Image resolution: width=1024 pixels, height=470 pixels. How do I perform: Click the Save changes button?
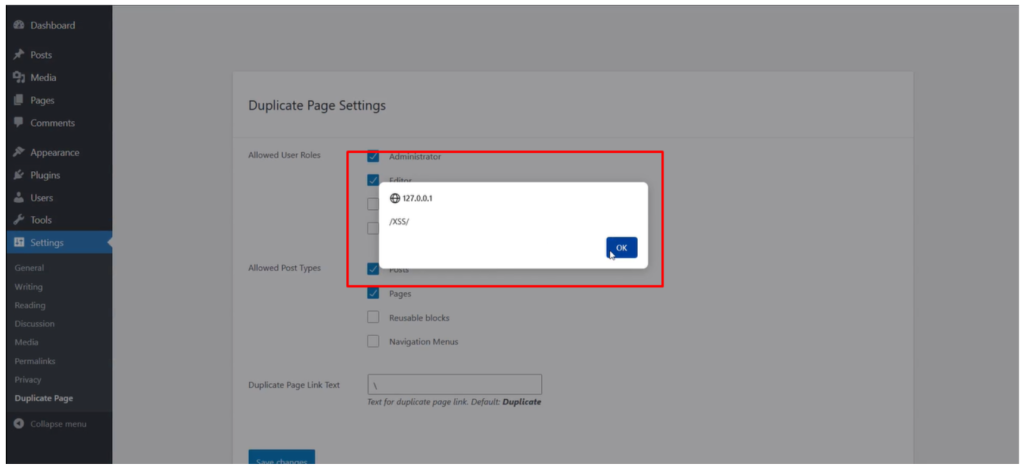tap(281, 459)
